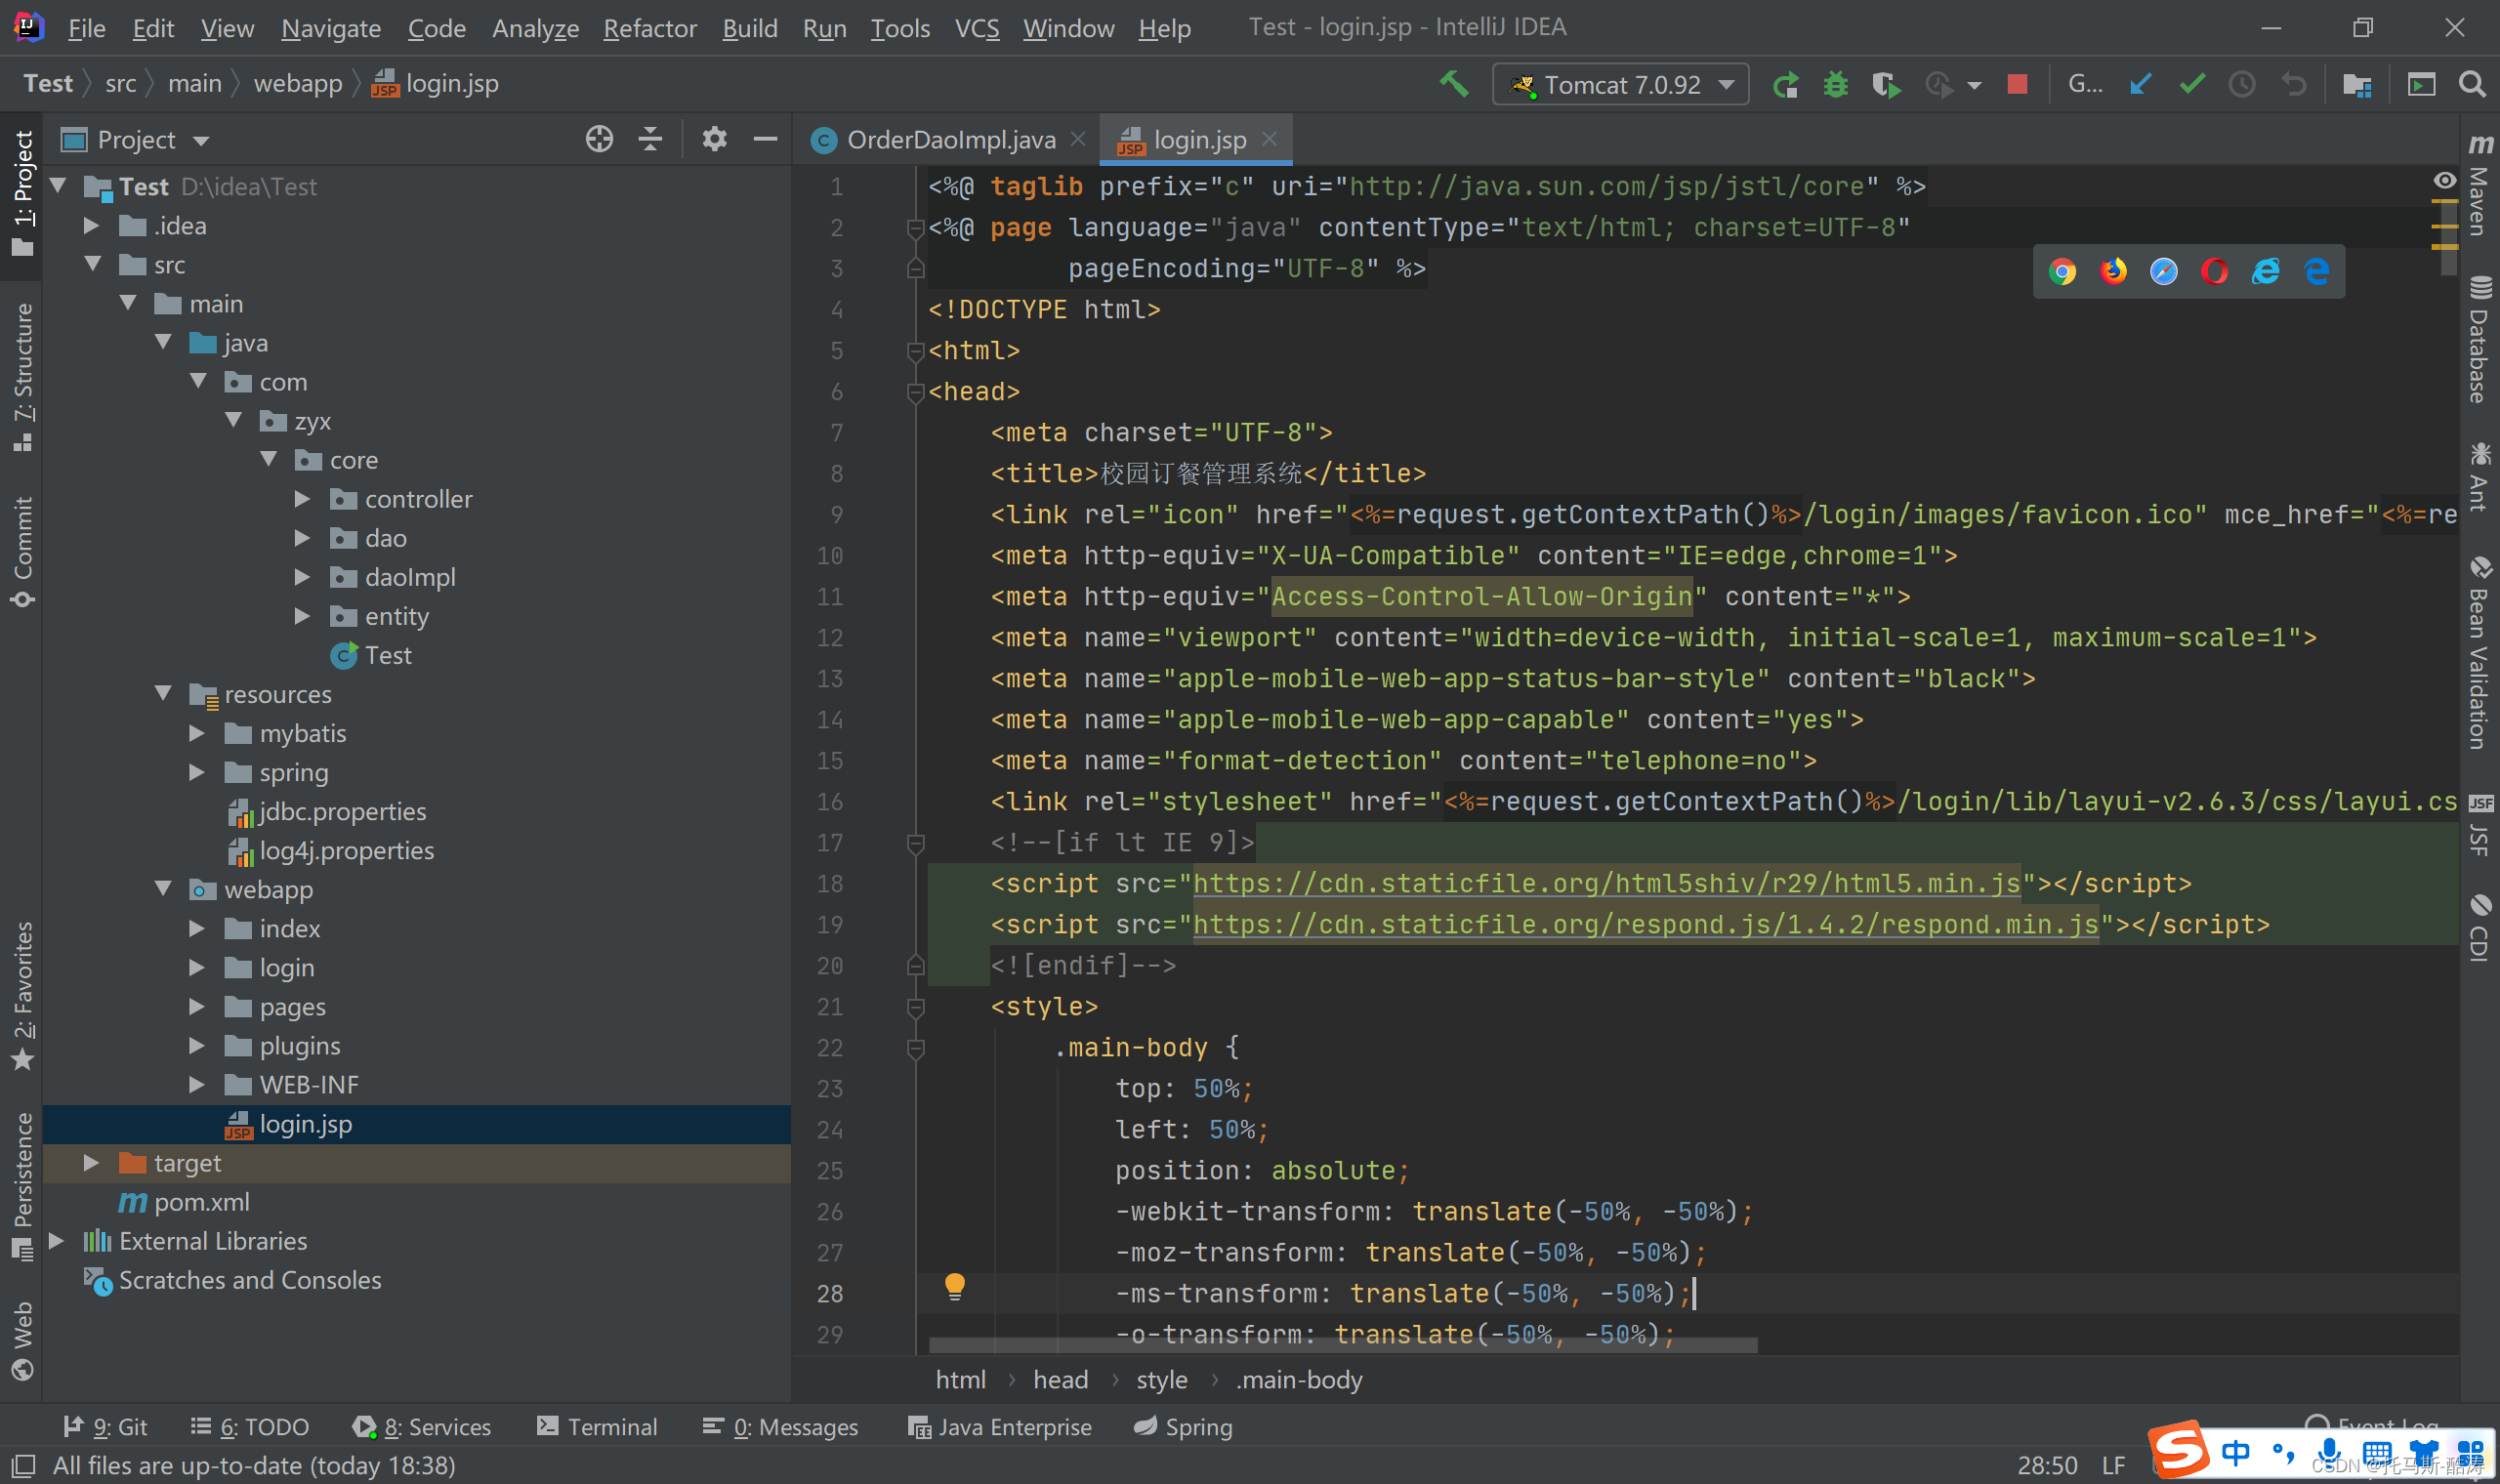Open the Terminal tool window

(597, 1427)
